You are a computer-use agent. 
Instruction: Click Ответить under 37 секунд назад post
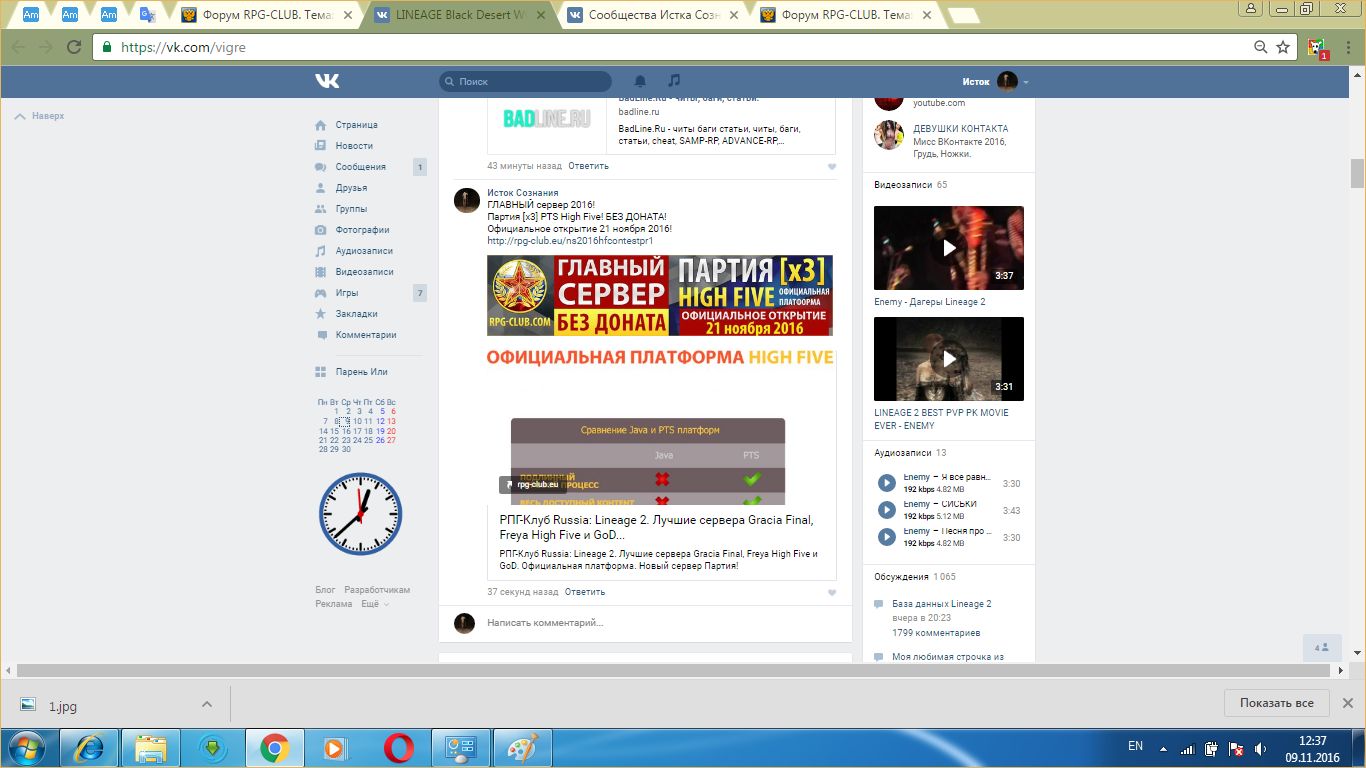tap(585, 592)
